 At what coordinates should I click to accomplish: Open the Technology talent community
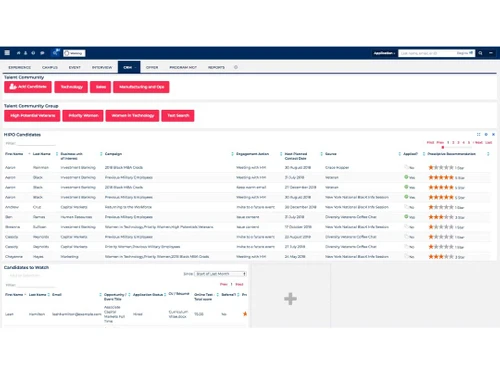(x=71, y=87)
